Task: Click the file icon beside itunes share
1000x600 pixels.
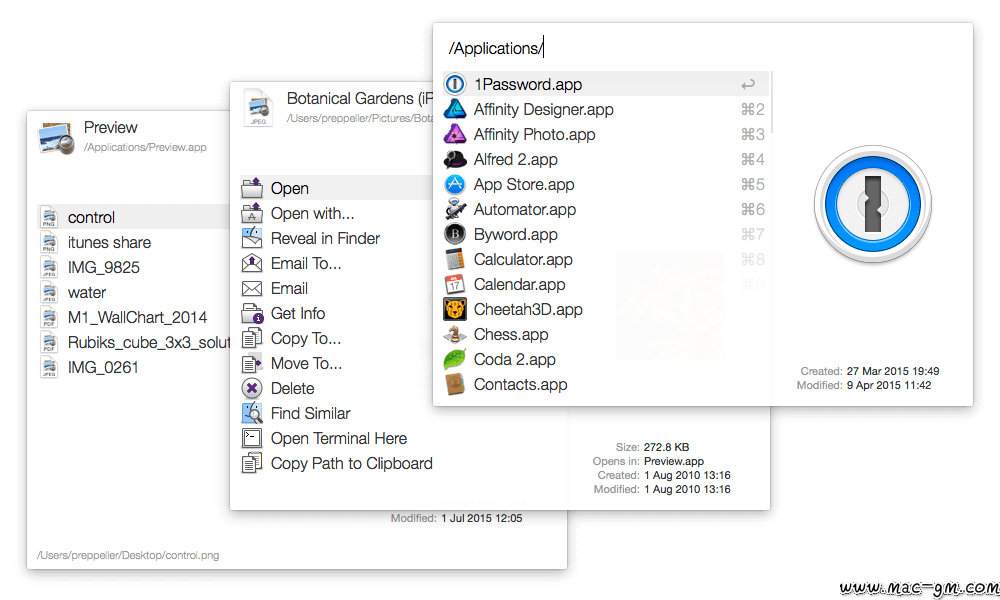Action: pos(48,242)
